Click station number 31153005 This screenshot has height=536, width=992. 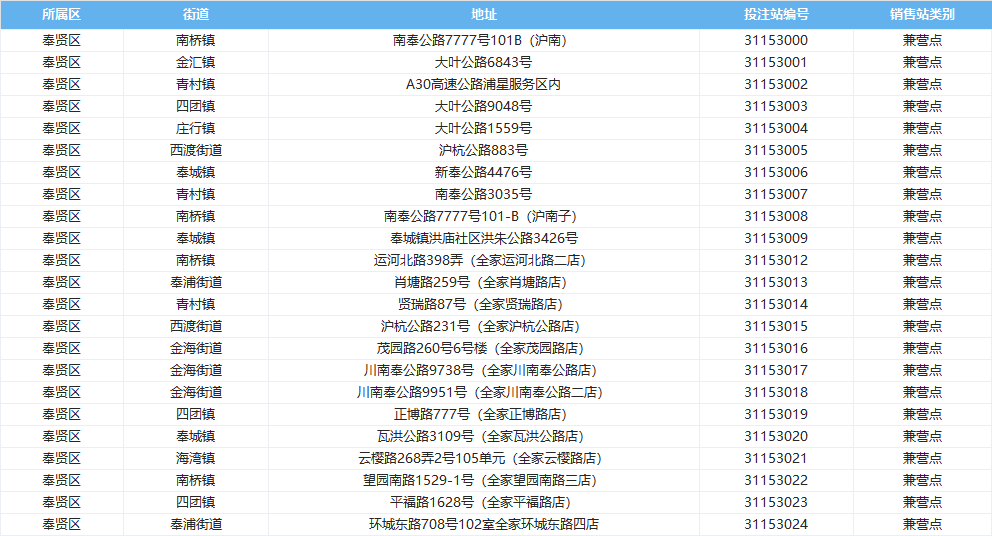[x=776, y=151]
